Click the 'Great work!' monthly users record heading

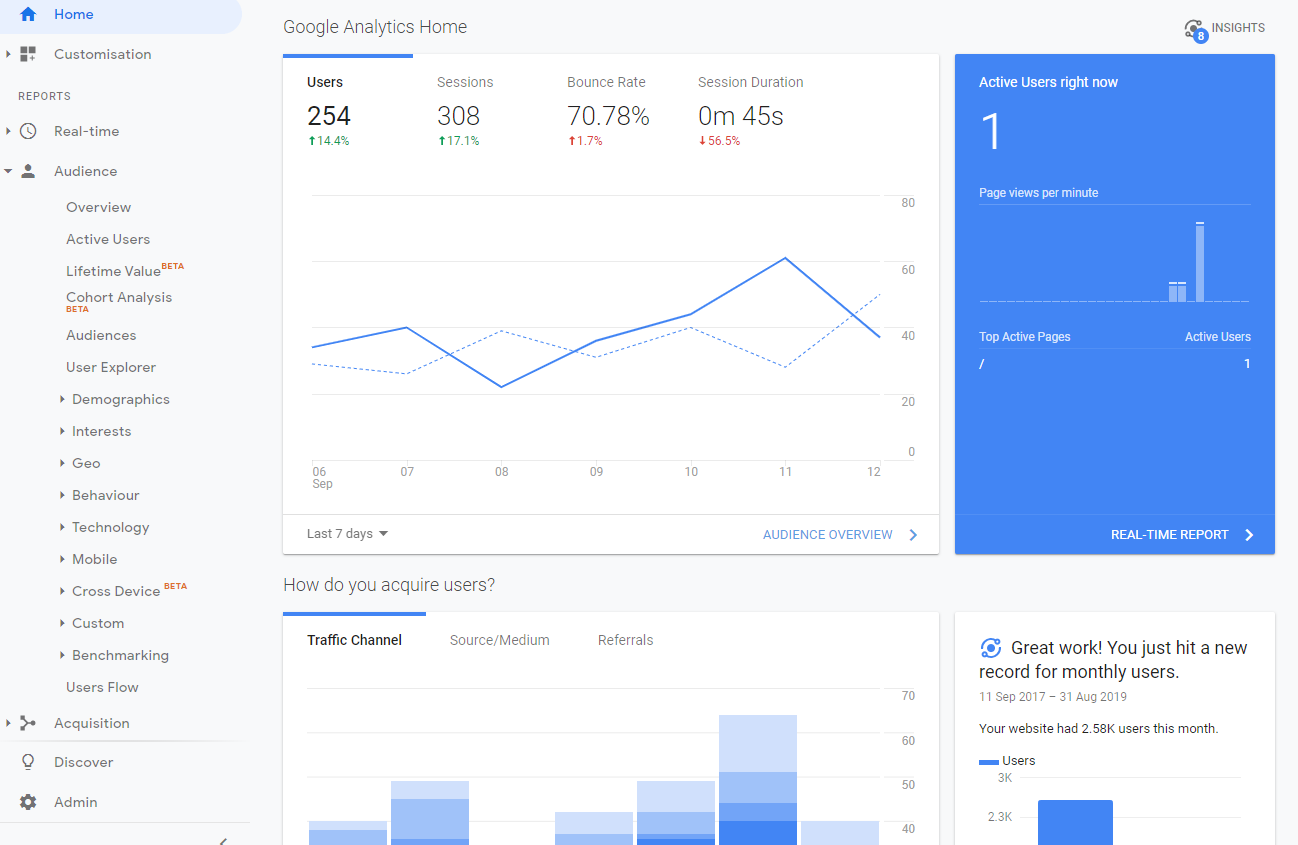coord(1113,660)
